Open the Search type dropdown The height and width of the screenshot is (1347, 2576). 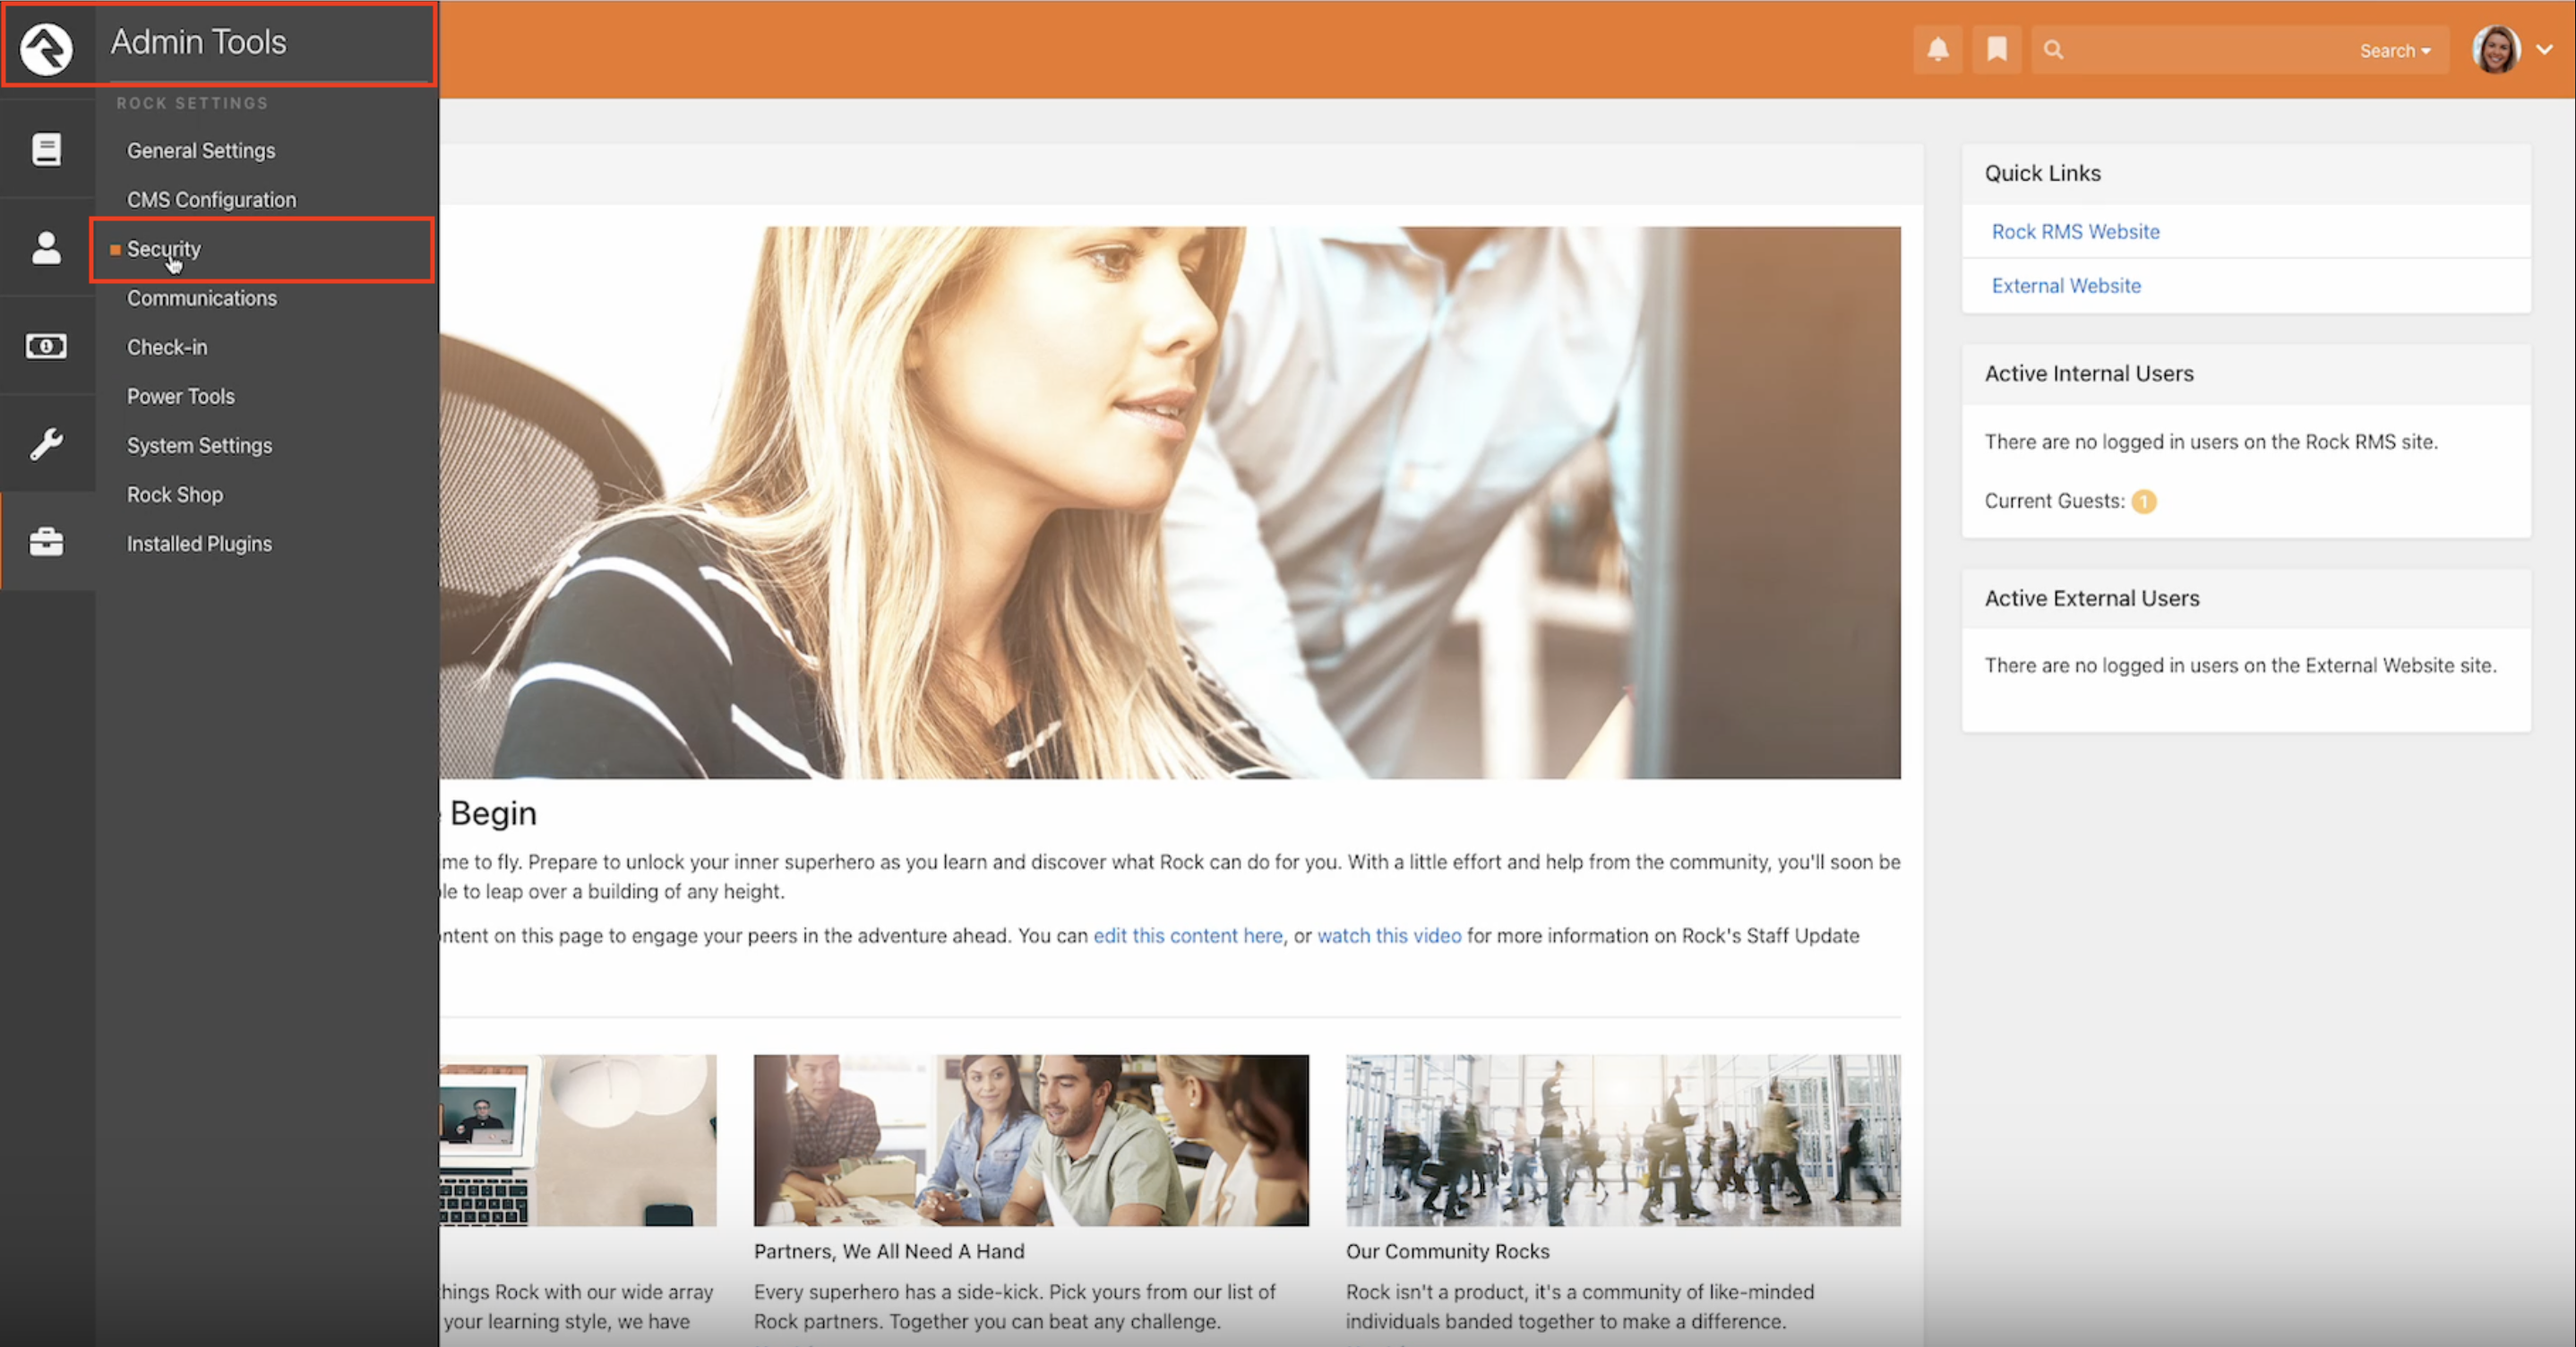(x=2395, y=50)
